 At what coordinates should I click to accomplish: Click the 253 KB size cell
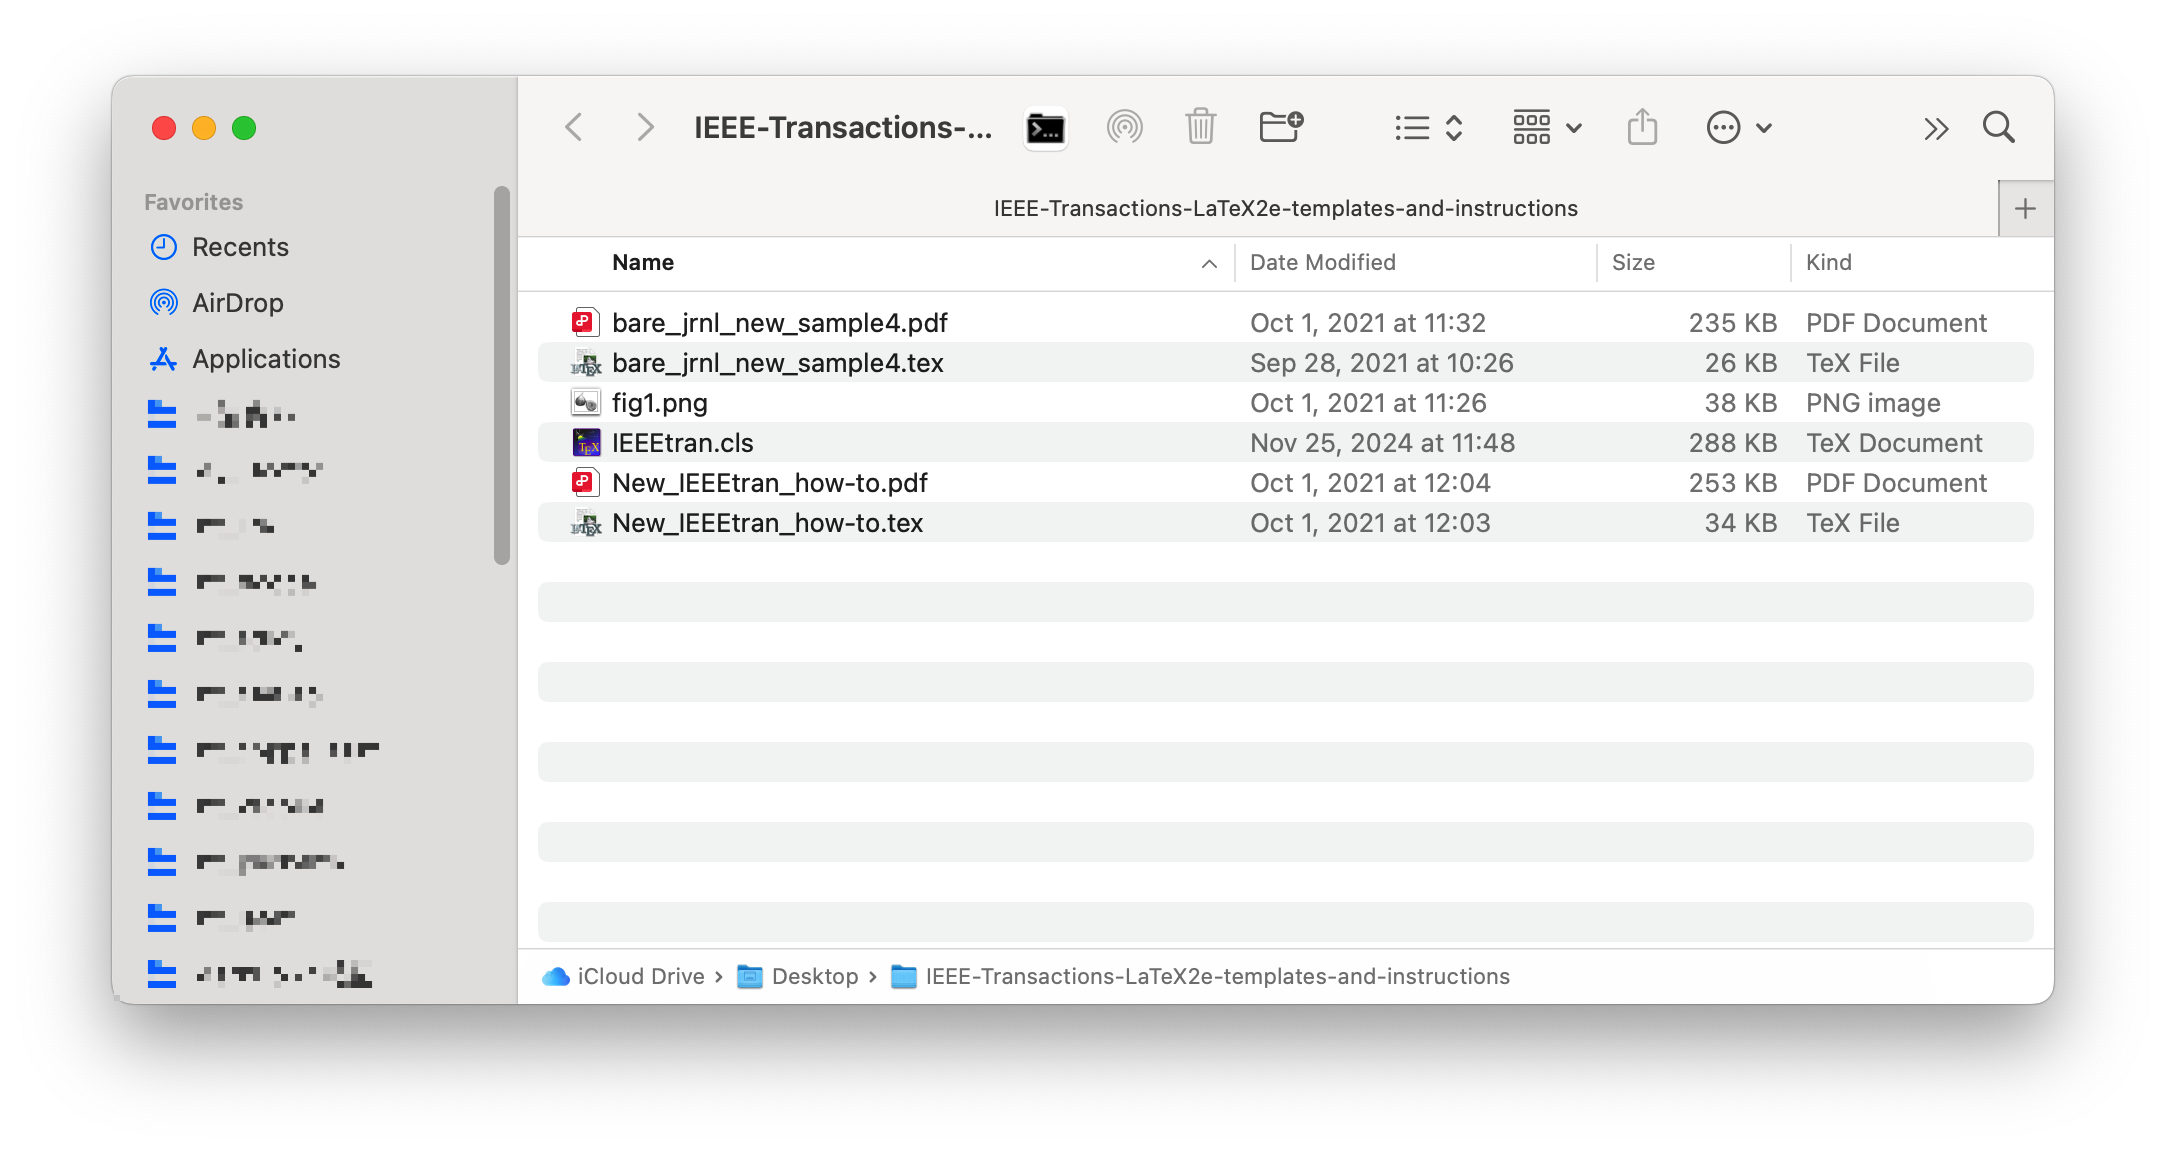coord(1732,483)
